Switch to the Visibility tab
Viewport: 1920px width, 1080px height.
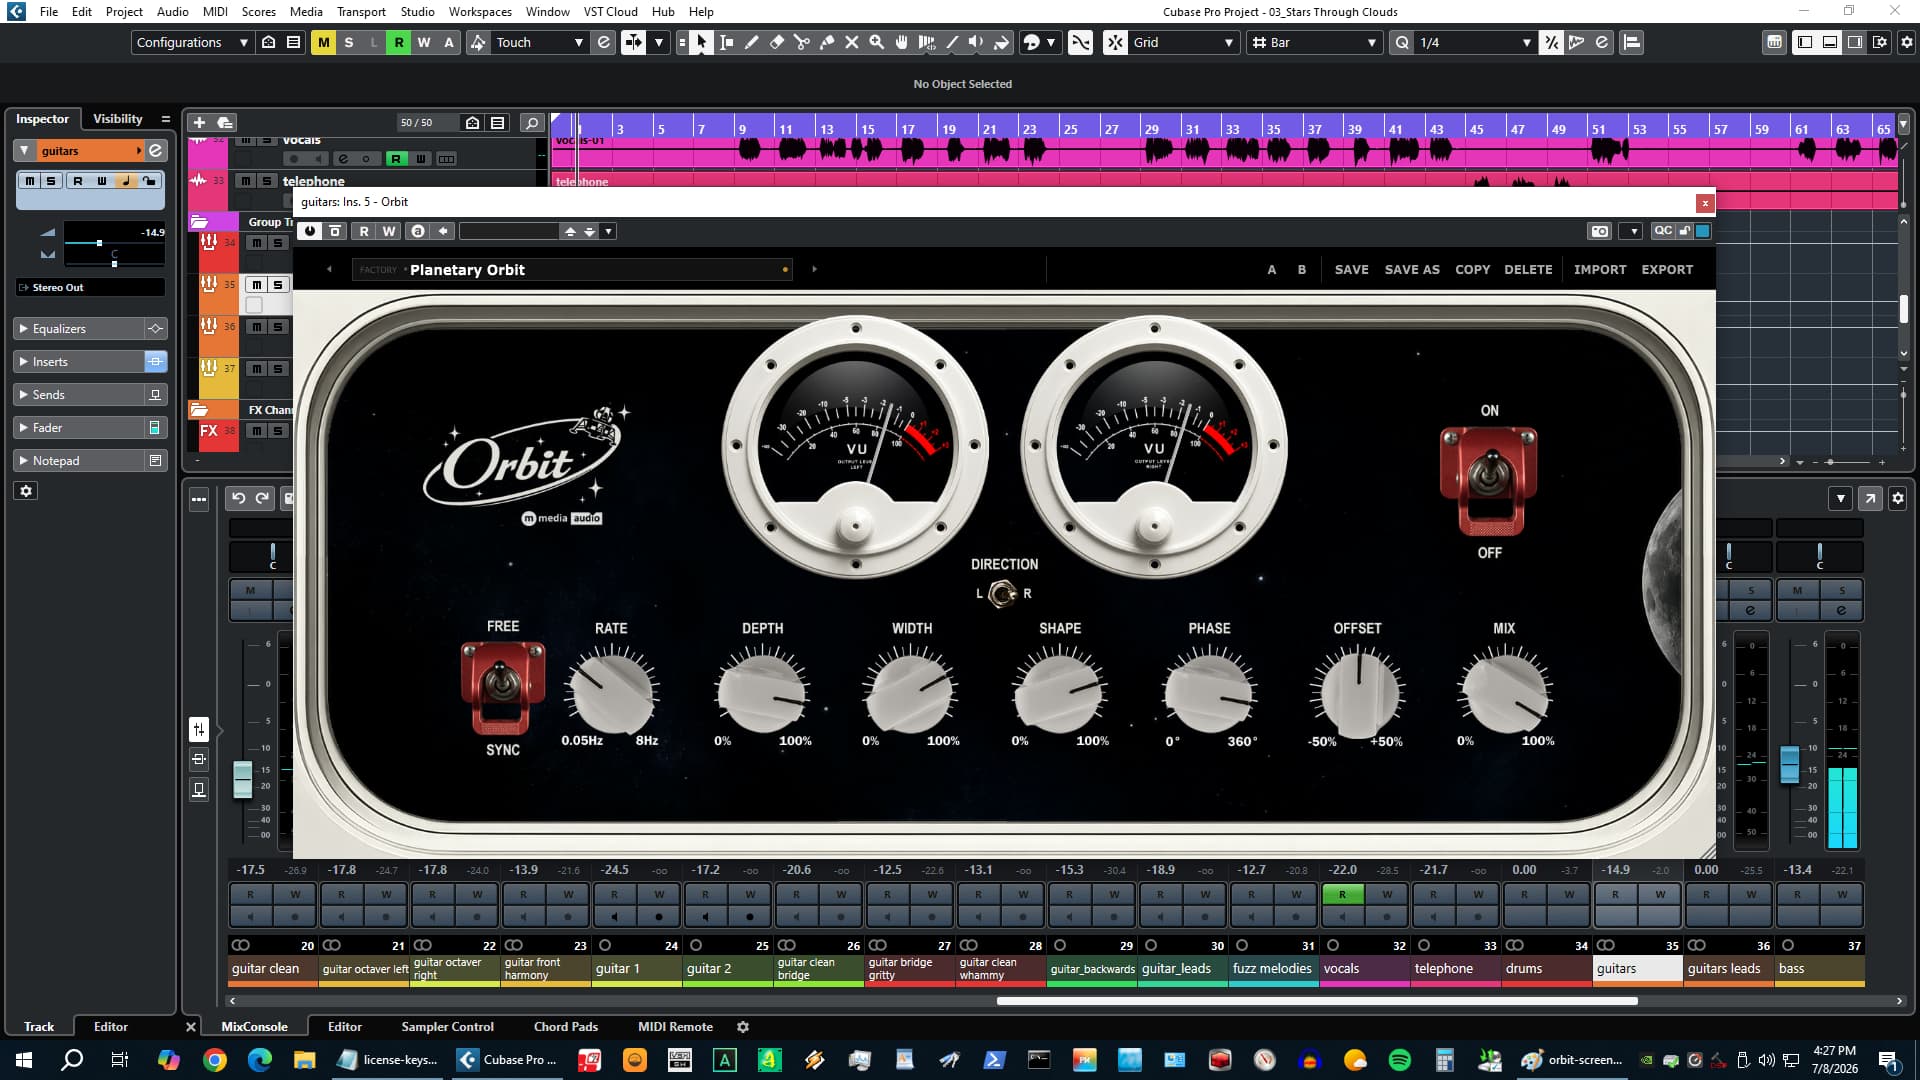118,119
